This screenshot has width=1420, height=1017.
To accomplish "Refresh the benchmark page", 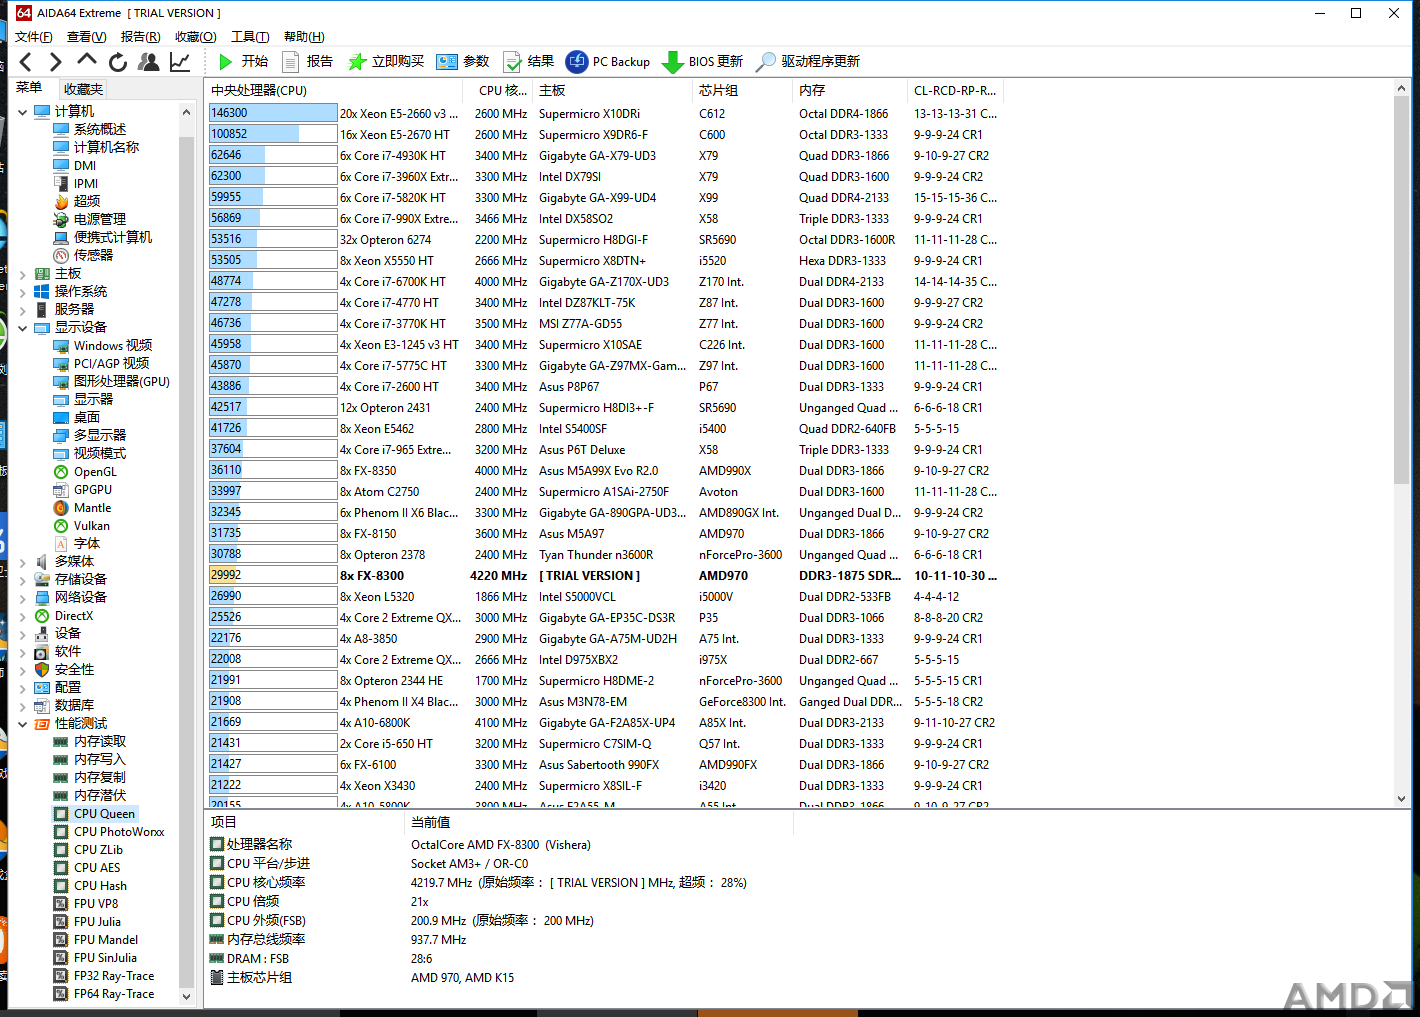I will [118, 62].
